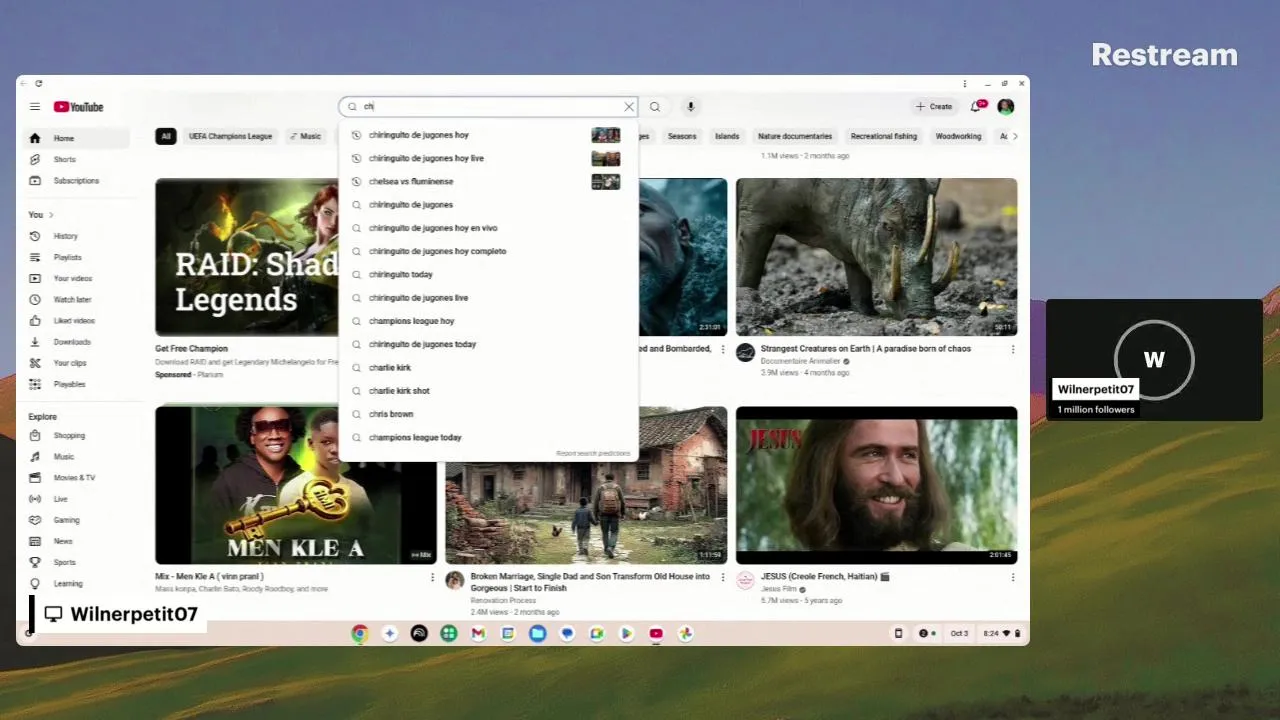This screenshot has width=1280, height=720.
Task: Open the account avatar menu
Action: click(x=1006, y=106)
